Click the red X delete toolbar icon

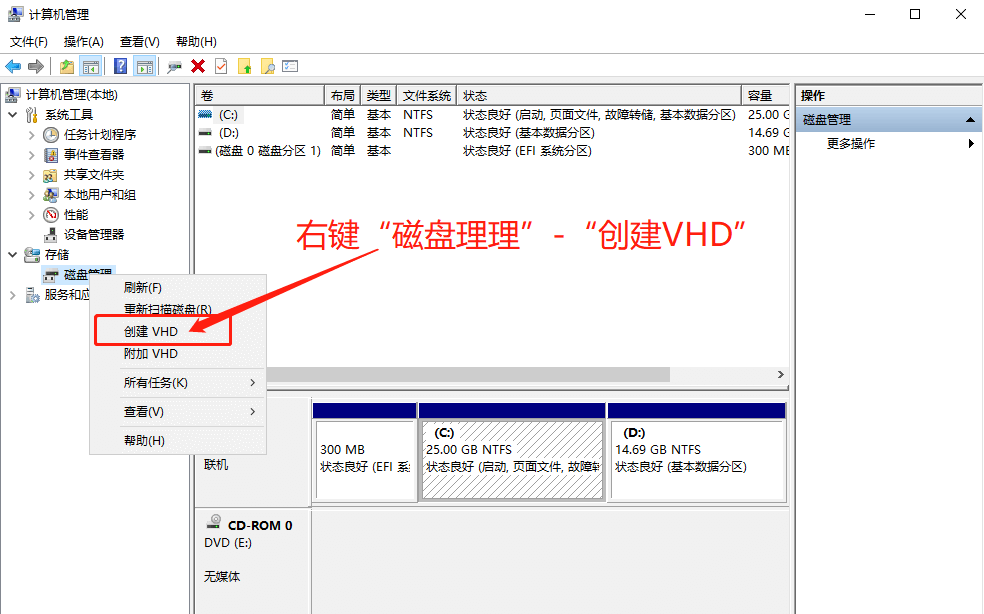[x=198, y=66]
